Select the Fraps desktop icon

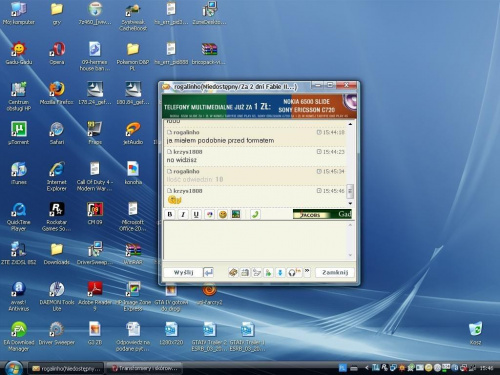95,133
